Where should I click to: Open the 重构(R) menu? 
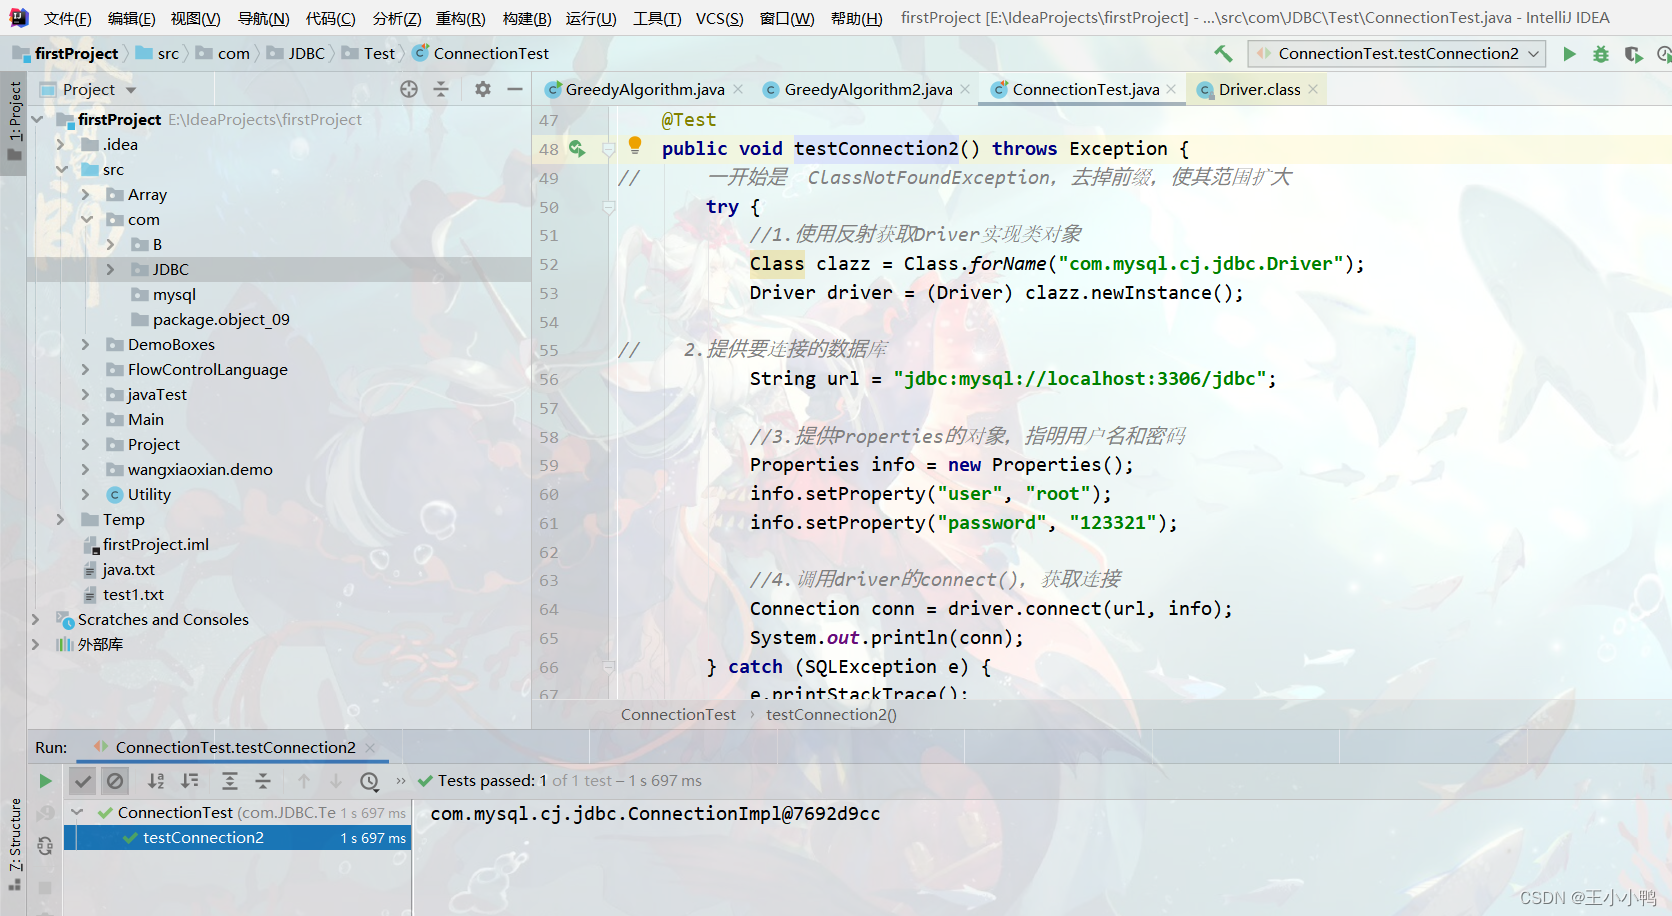click(x=461, y=18)
